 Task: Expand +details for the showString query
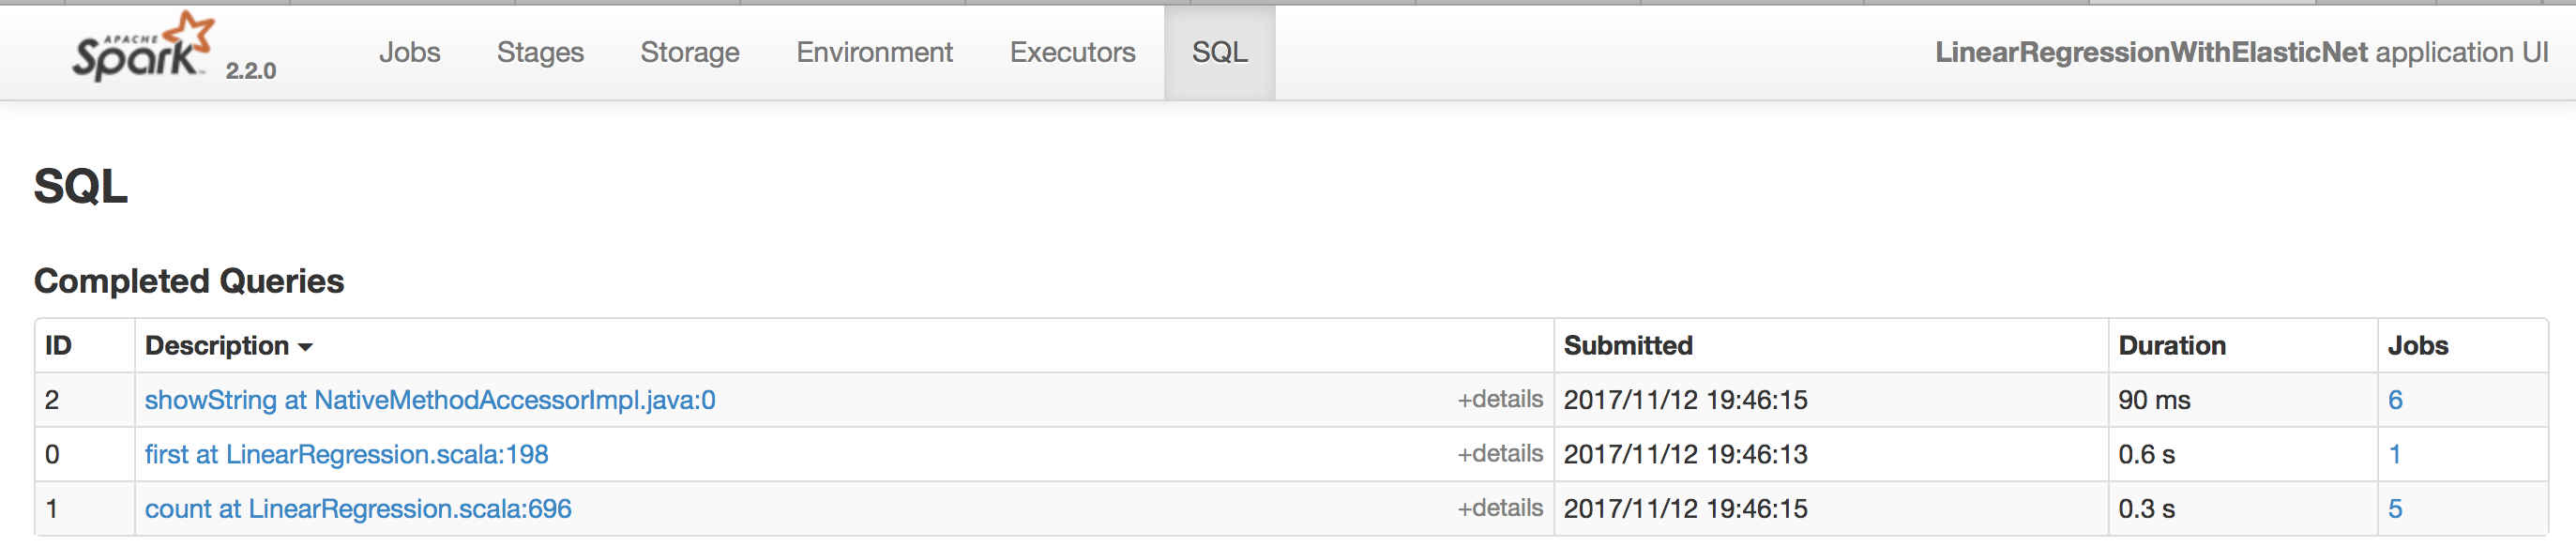point(1499,400)
